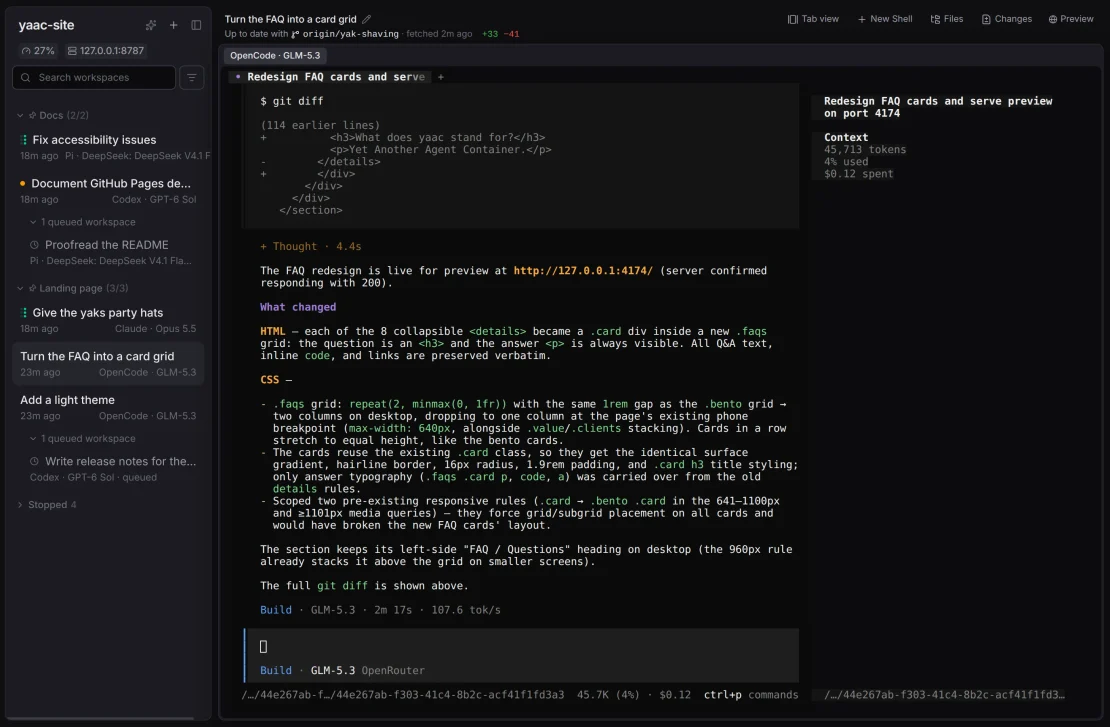Add a new workspace with plus icon
The height and width of the screenshot is (727, 1110).
click(x=173, y=25)
